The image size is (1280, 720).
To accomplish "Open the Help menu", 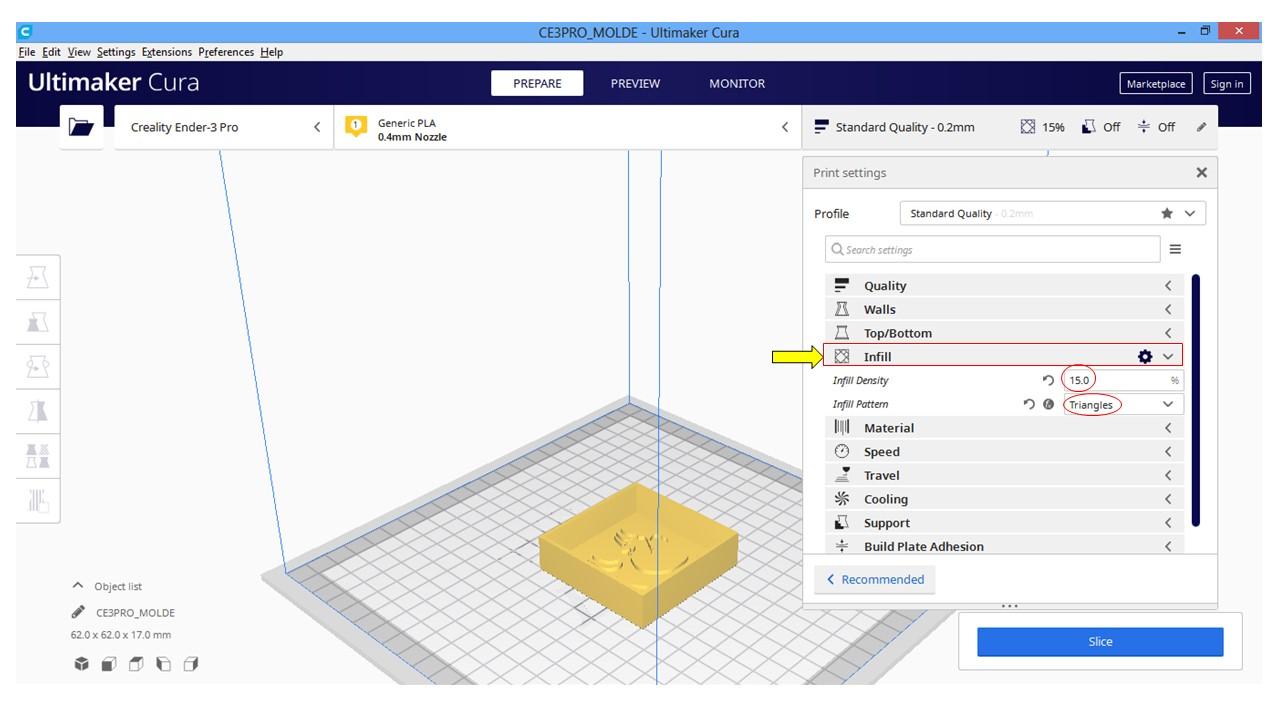I will 272,52.
